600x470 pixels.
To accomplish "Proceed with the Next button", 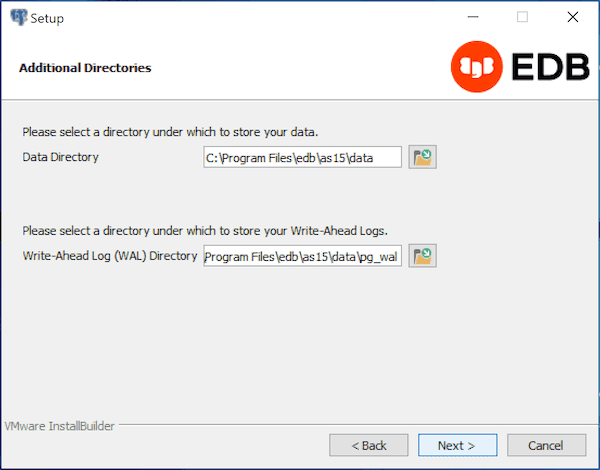I will (456, 445).
